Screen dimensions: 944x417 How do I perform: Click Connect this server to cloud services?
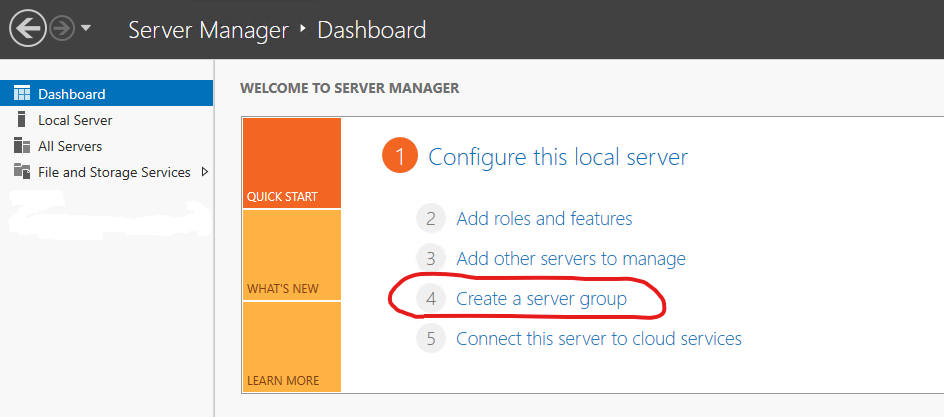pos(599,338)
